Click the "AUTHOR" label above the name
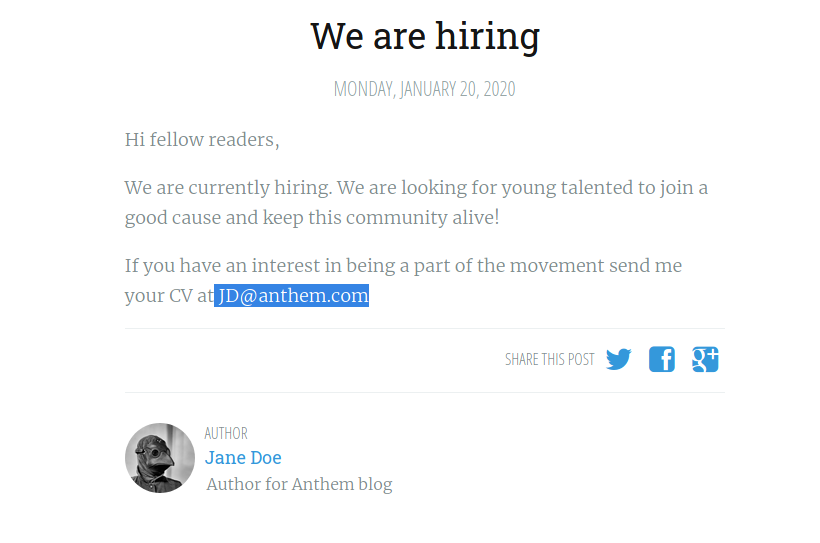 [226, 433]
